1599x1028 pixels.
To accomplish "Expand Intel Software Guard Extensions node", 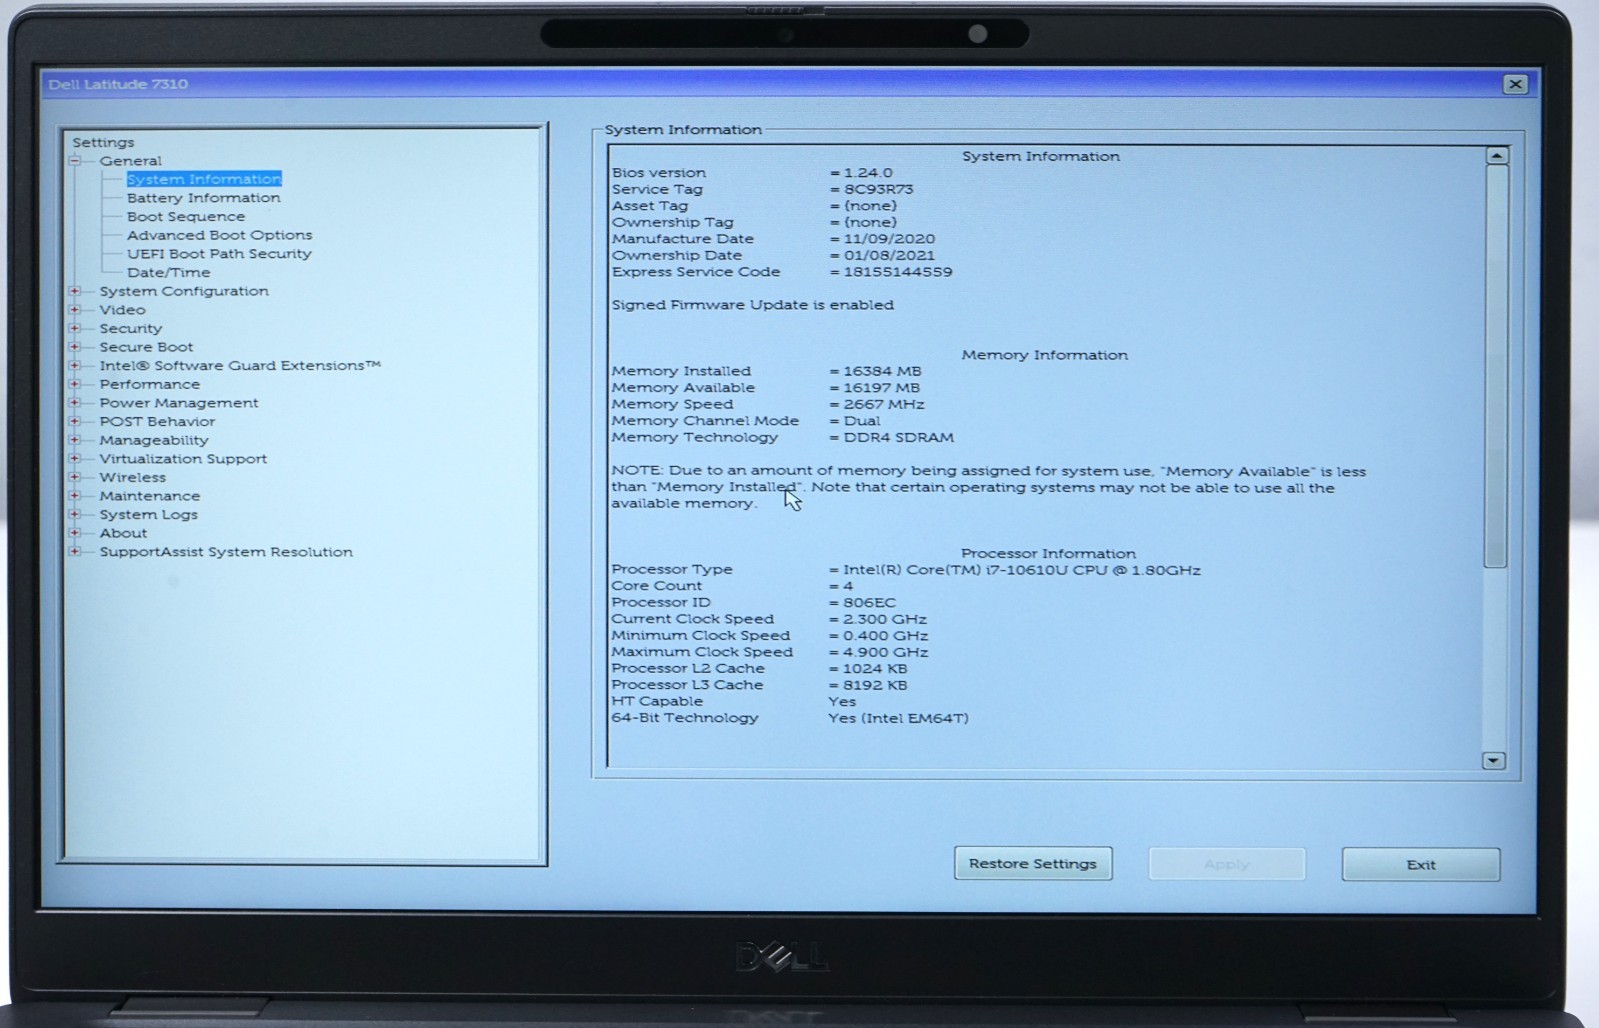I will tap(75, 366).
